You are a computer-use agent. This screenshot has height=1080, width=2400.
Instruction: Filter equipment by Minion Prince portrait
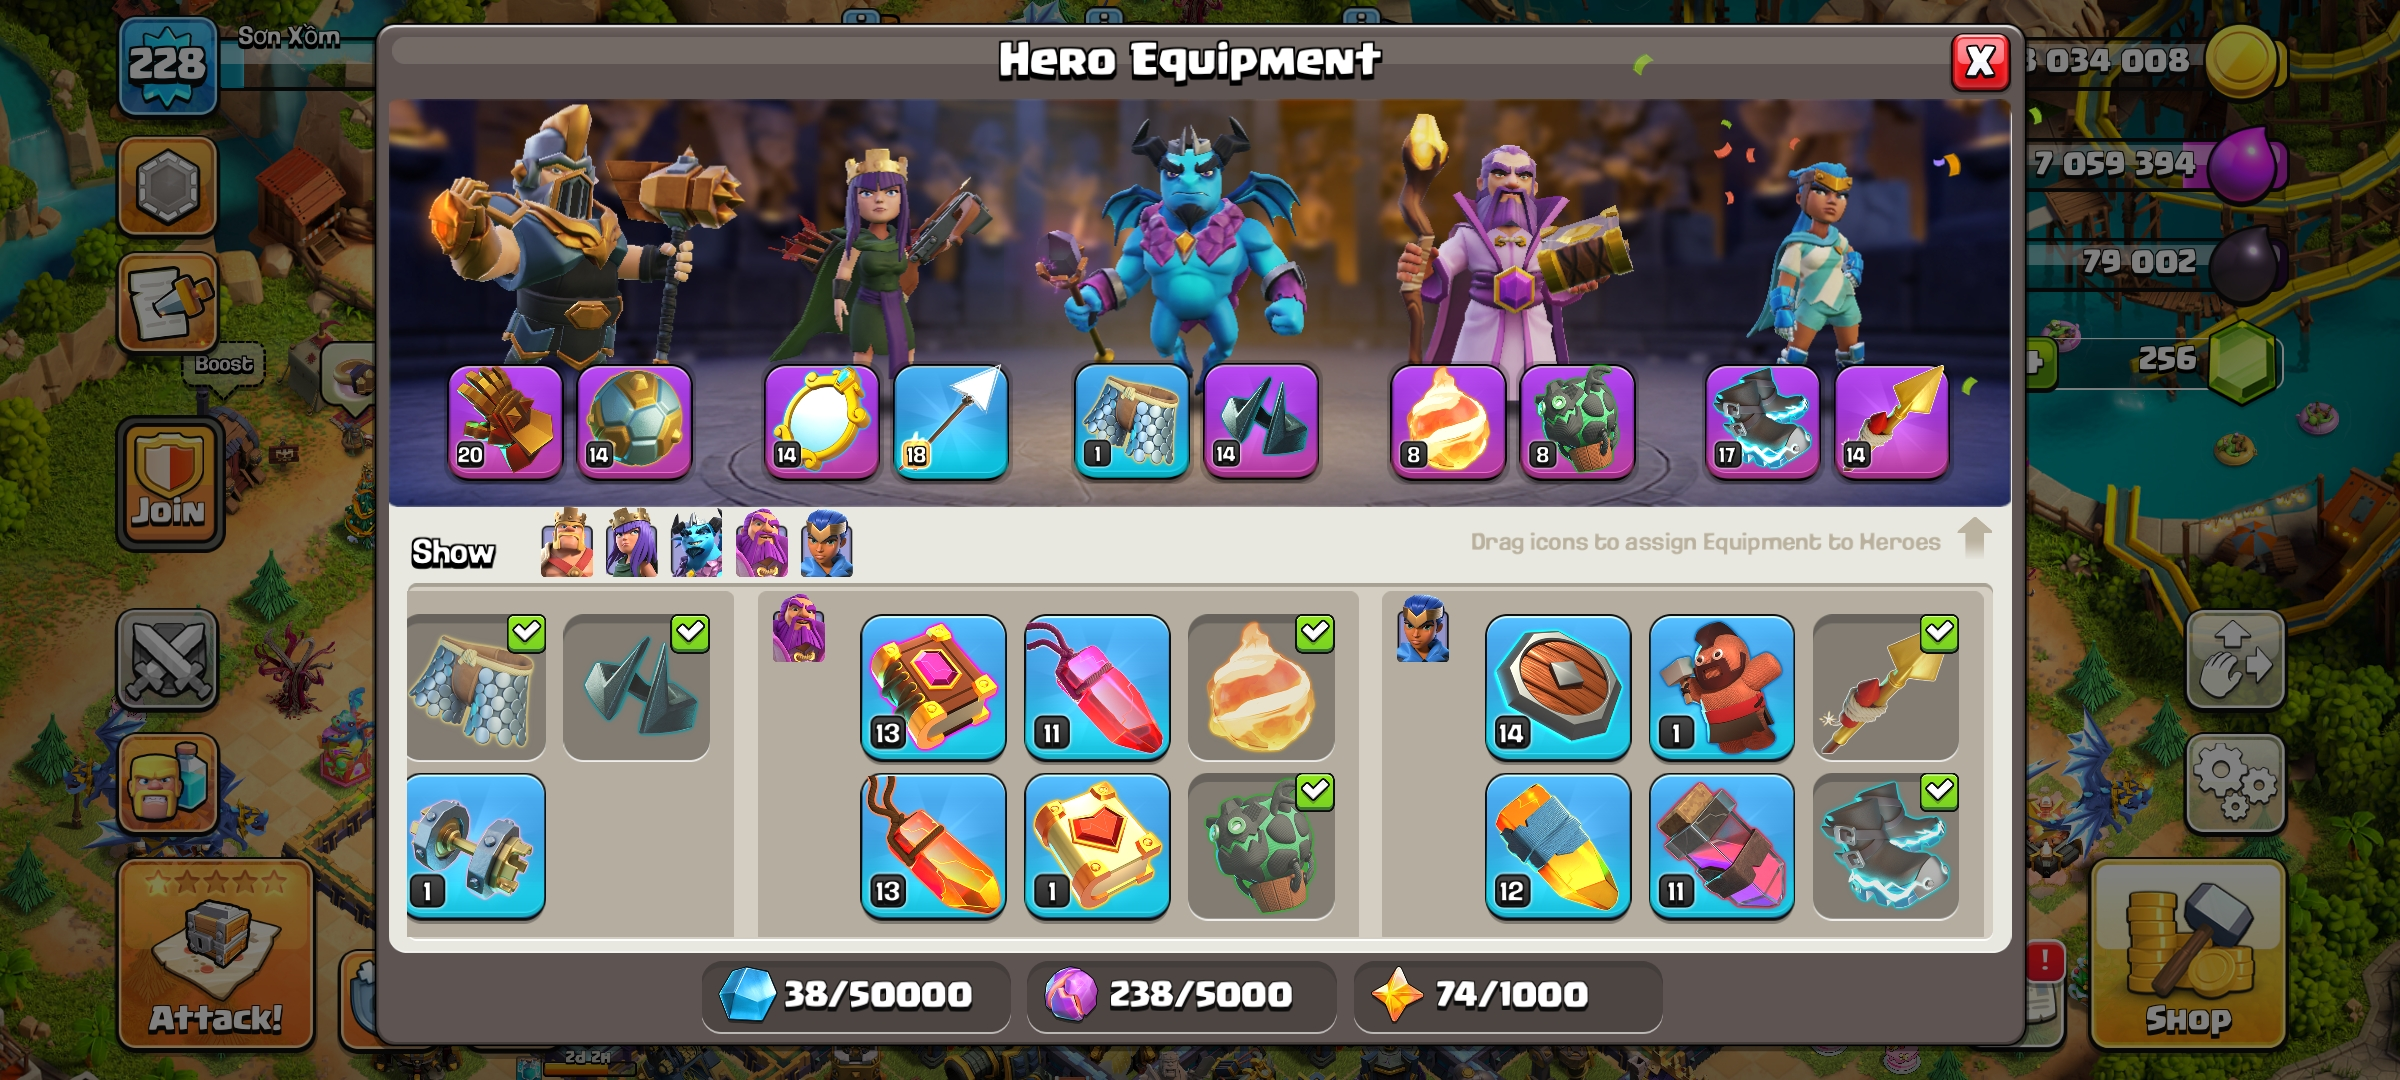pos(697,544)
